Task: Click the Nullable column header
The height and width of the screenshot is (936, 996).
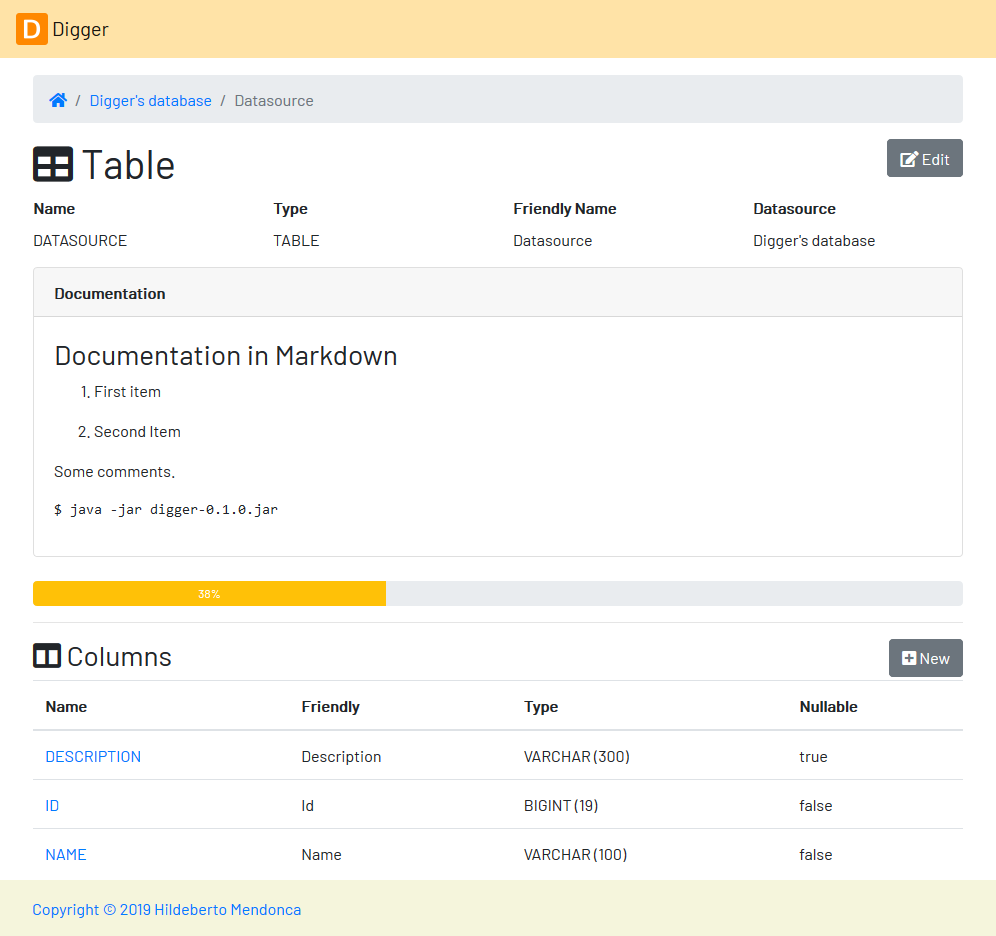Action: click(x=828, y=707)
